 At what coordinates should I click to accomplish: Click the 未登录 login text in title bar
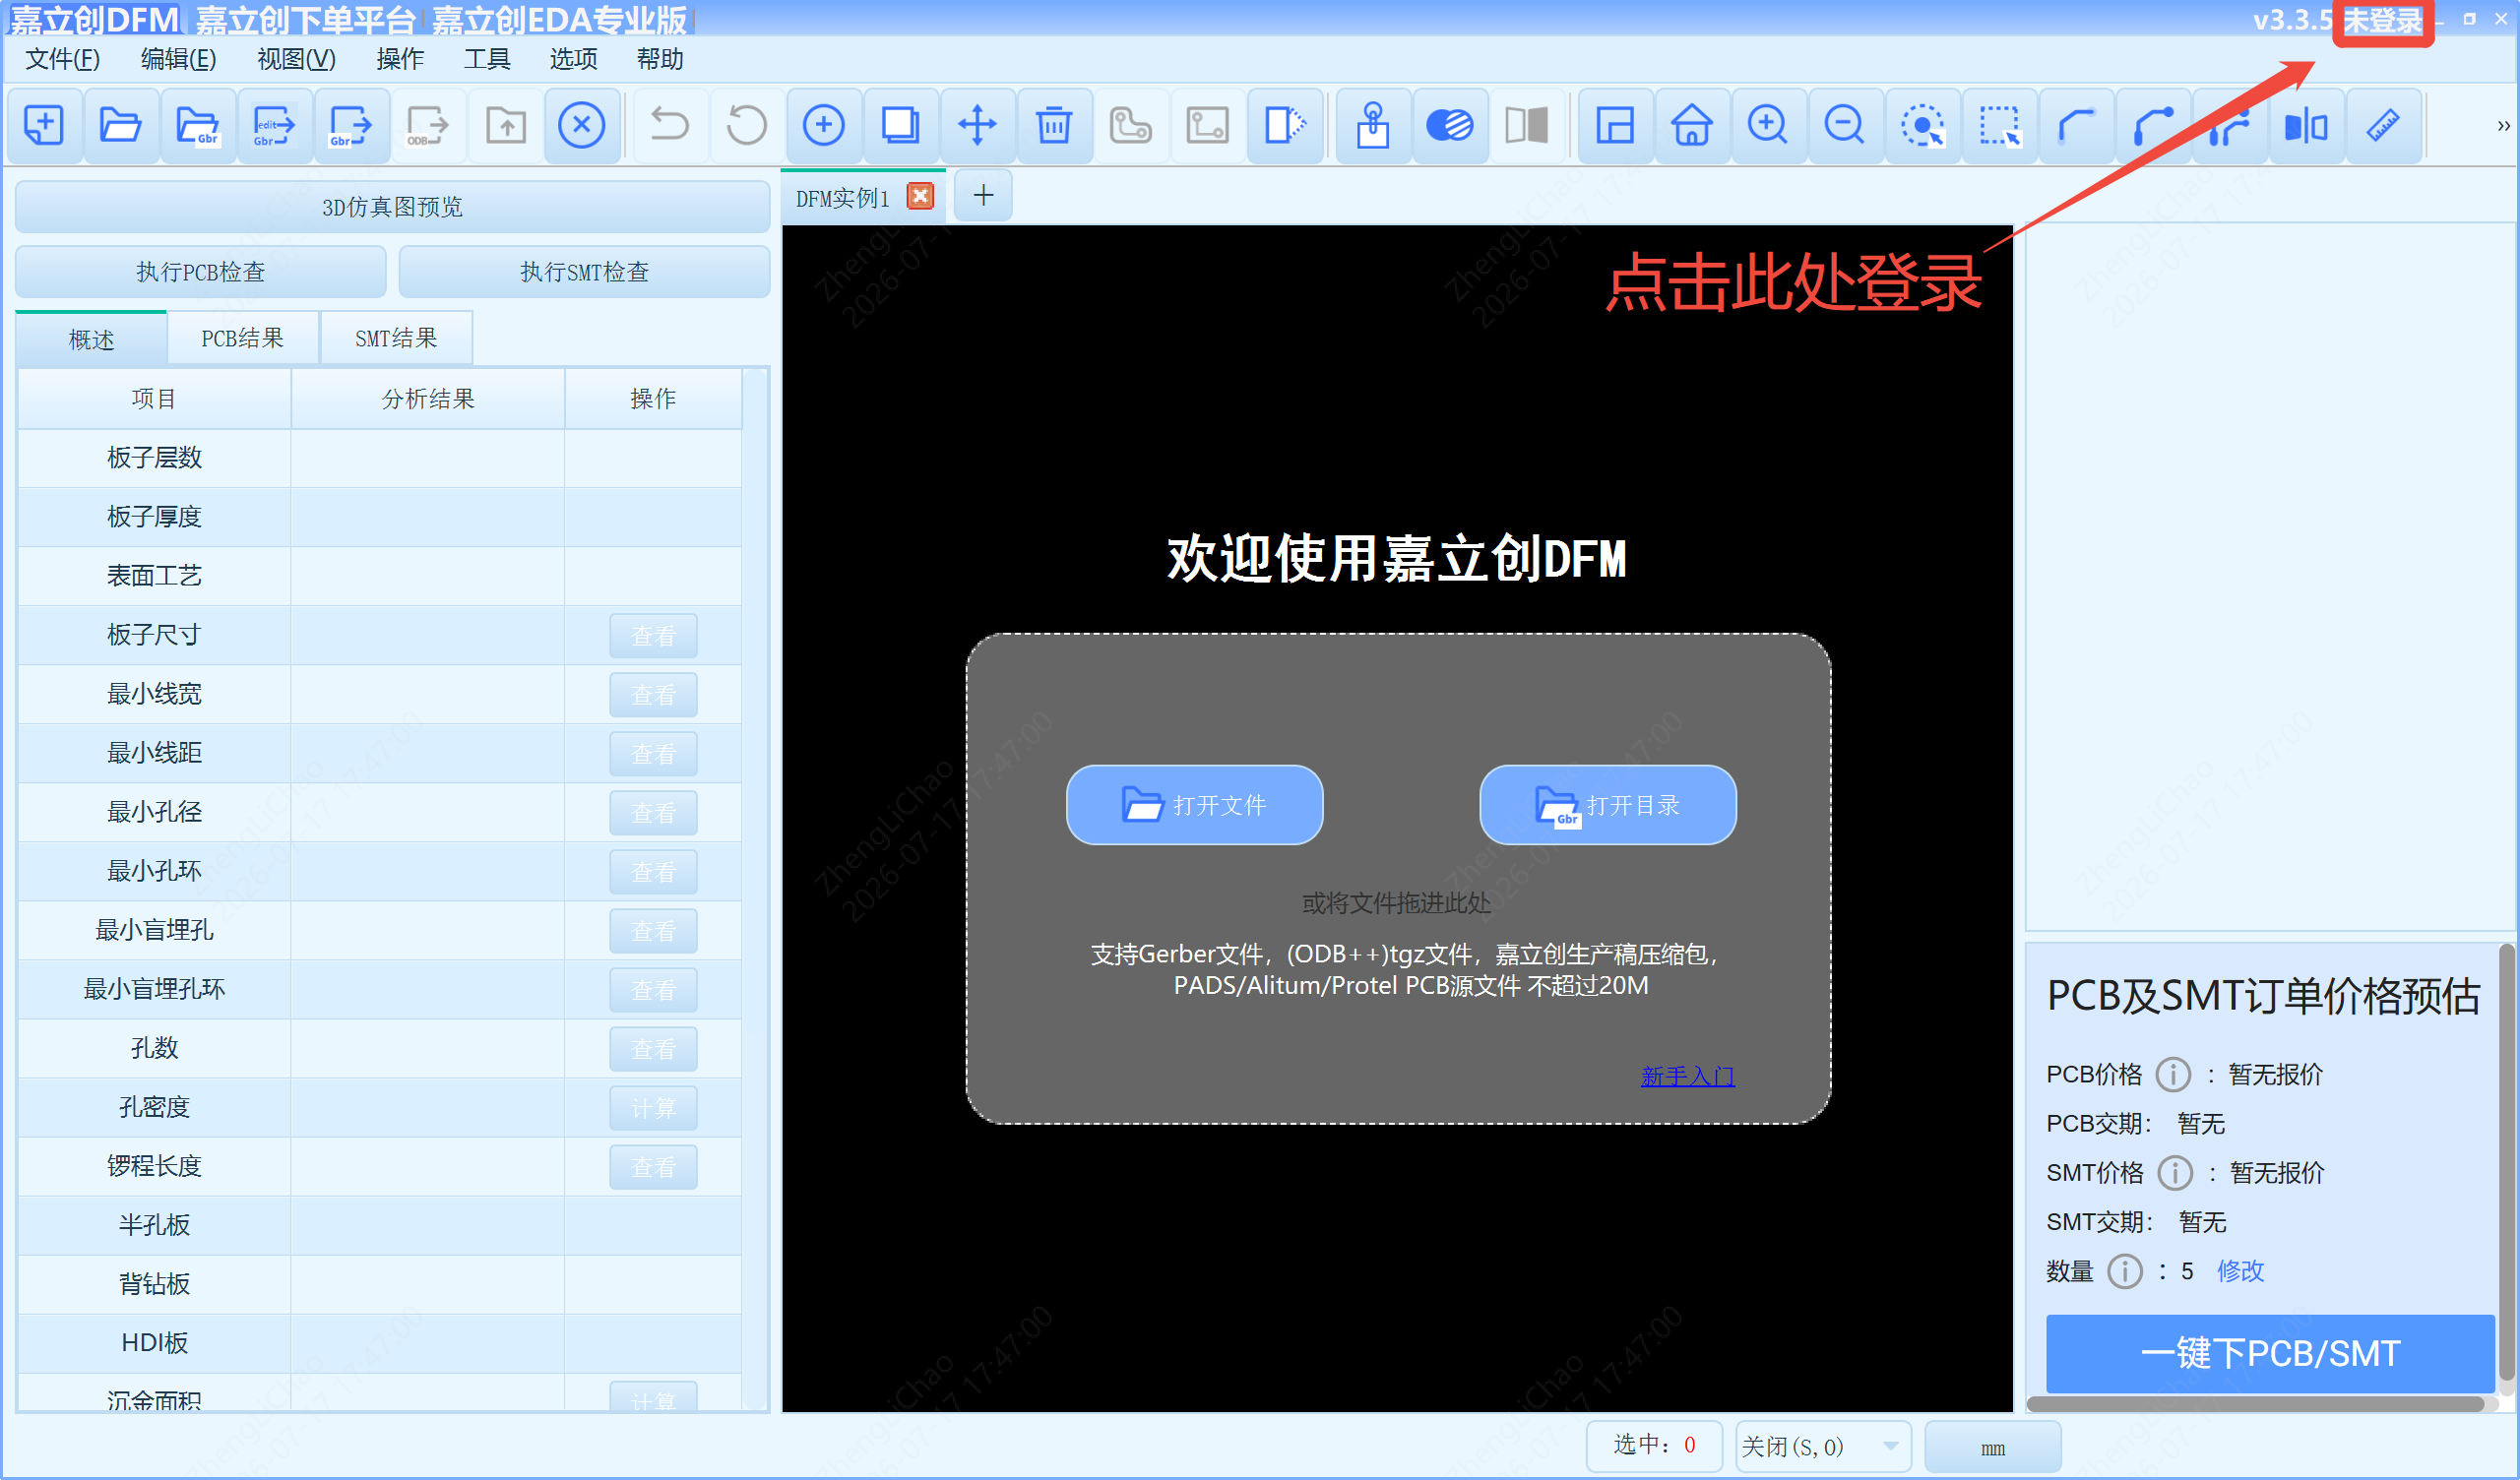pyautogui.click(x=2383, y=21)
